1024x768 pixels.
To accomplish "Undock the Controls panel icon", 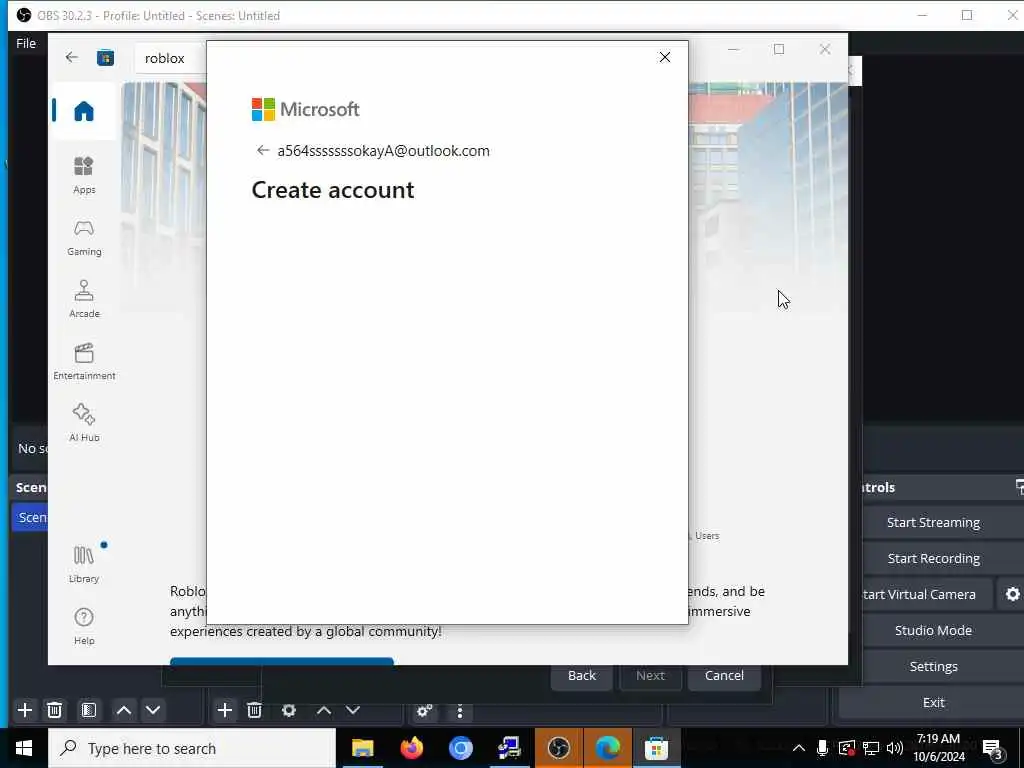I will [x=1019, y=487].
